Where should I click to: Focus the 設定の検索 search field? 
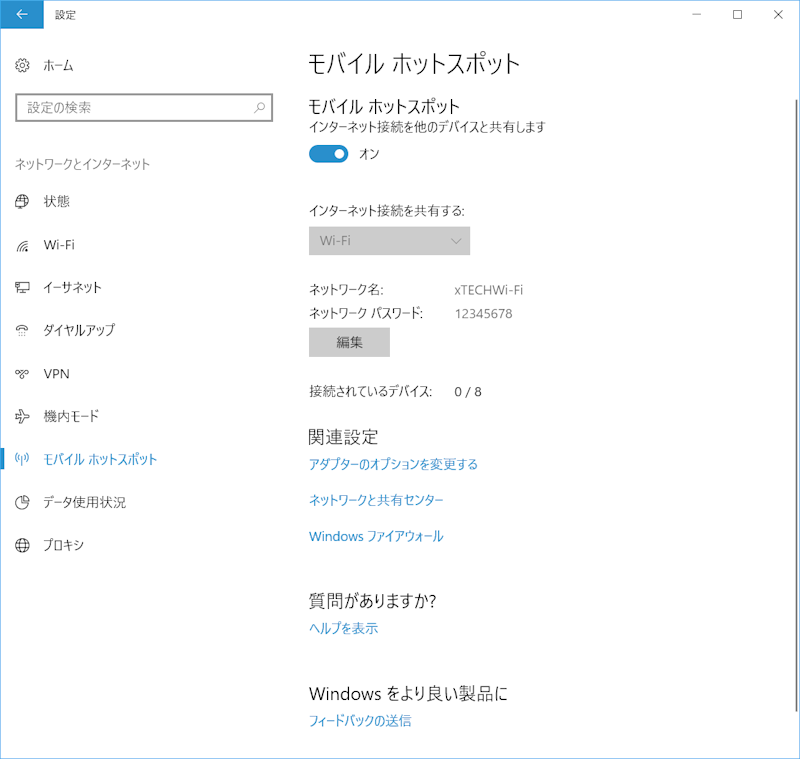click(135, 107)
